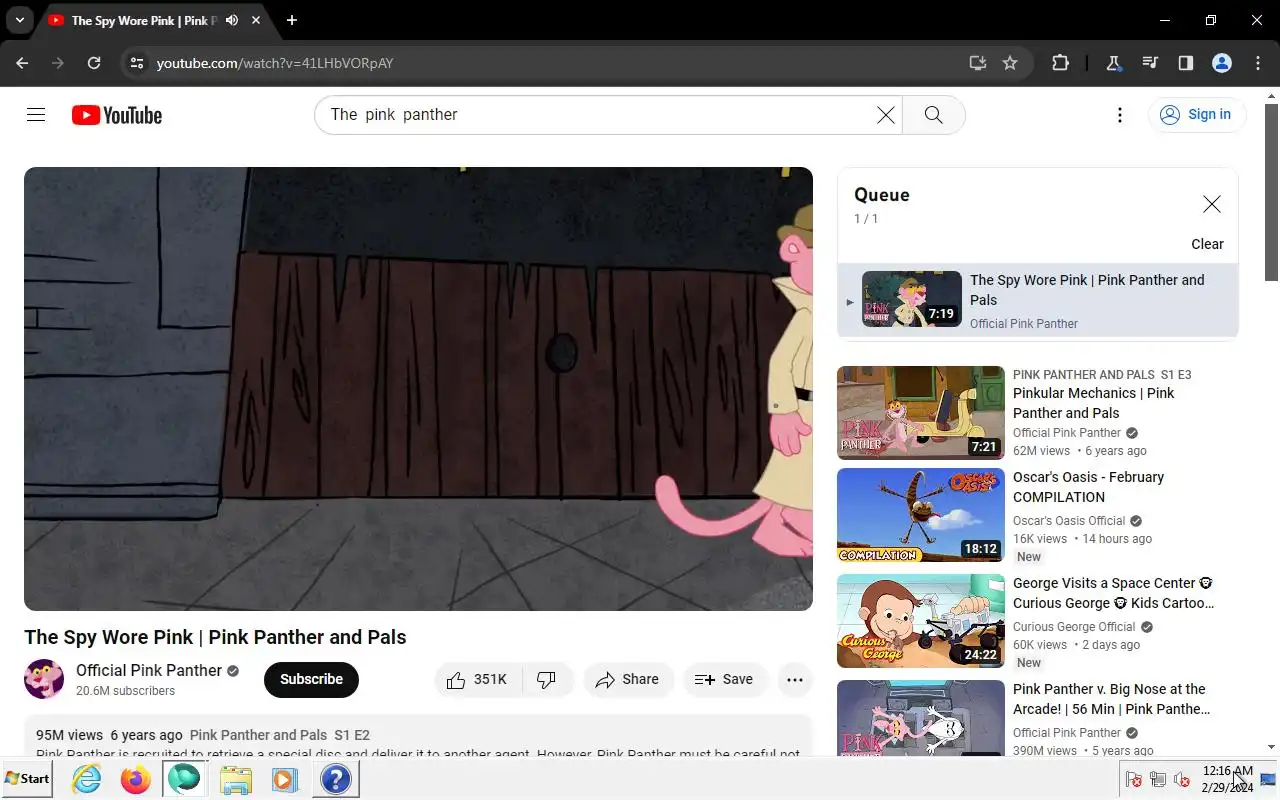The height and width of the screenshot is (800, 1280).
Task: Select queued video 'The Spy Wore Pink'
Action: 1038,300
